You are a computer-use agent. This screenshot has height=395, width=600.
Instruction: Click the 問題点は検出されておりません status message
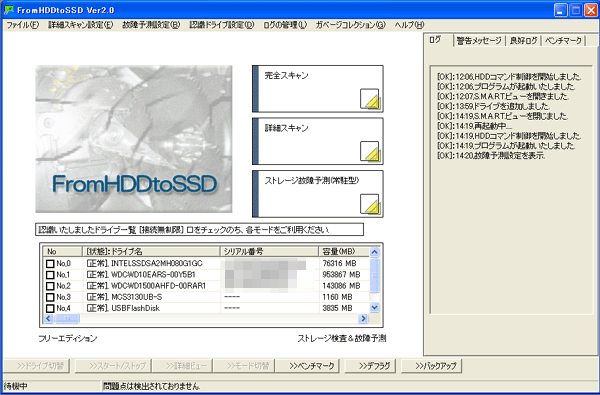click(x=152, y=386)
